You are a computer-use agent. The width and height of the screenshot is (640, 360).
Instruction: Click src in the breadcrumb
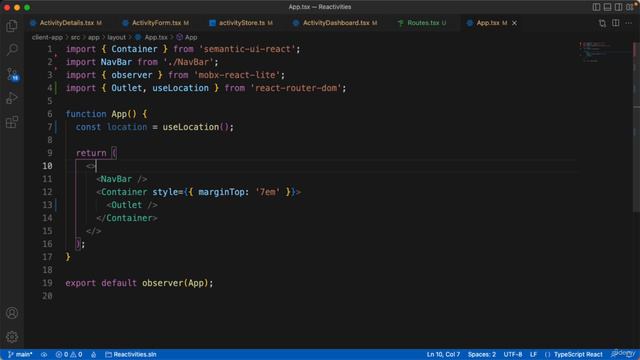point(76,37)
